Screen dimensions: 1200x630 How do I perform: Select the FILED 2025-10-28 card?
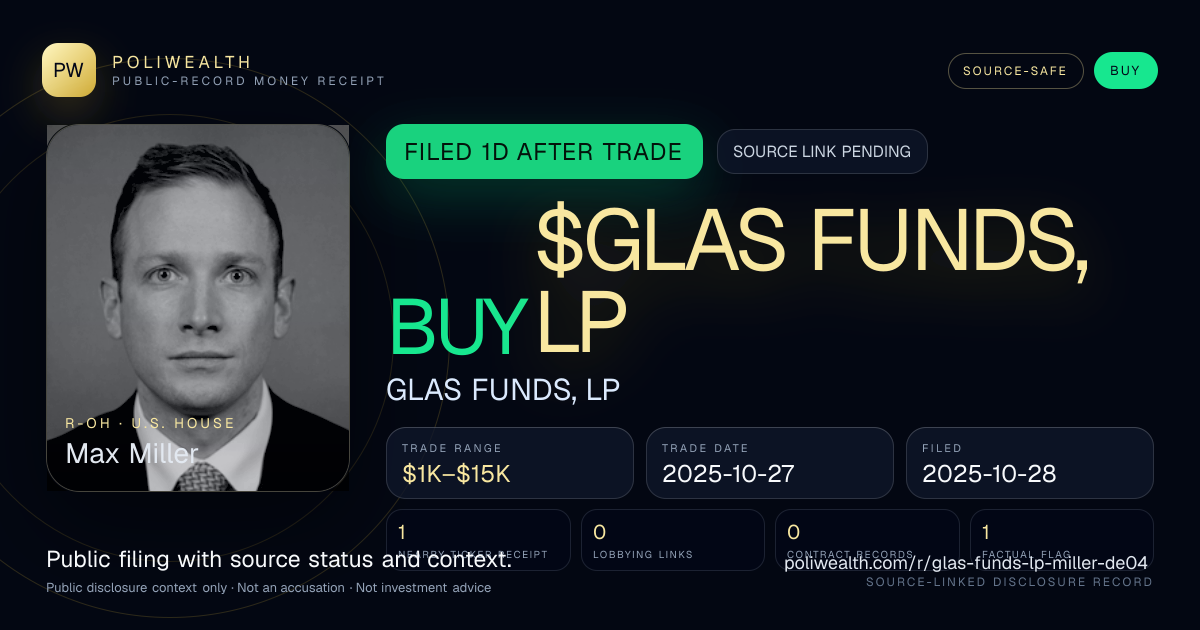(x=1030, y=463)
